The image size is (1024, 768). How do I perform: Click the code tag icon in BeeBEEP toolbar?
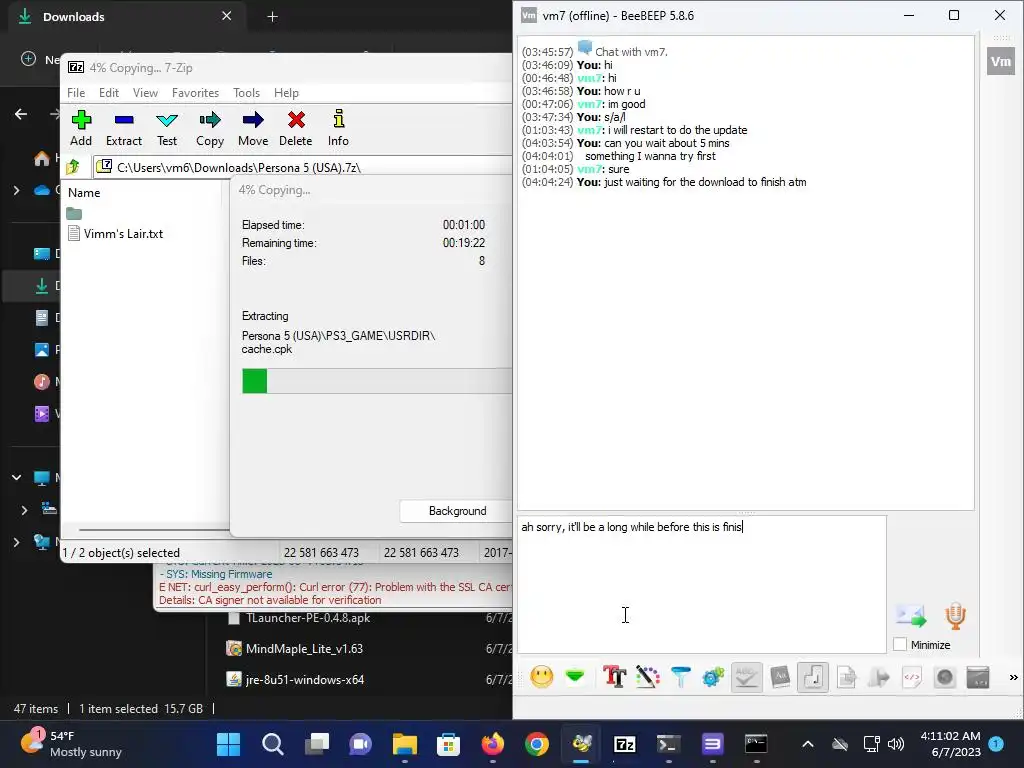pos(912,677)
